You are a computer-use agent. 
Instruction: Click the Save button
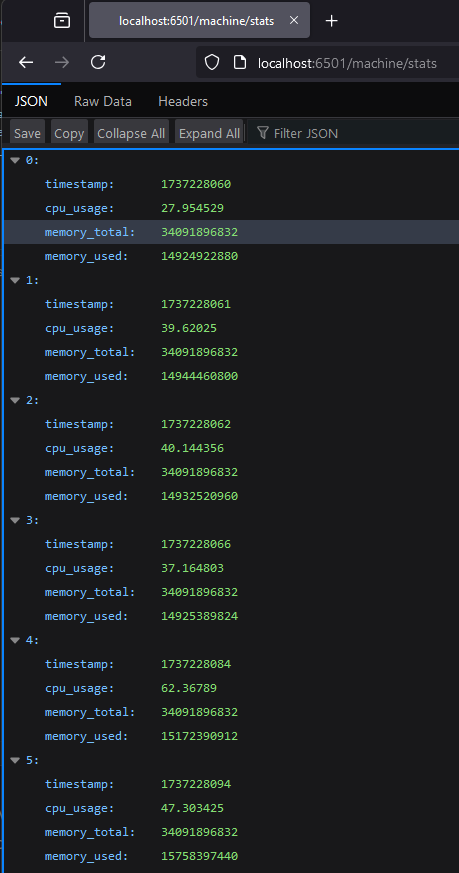(27, 134)
